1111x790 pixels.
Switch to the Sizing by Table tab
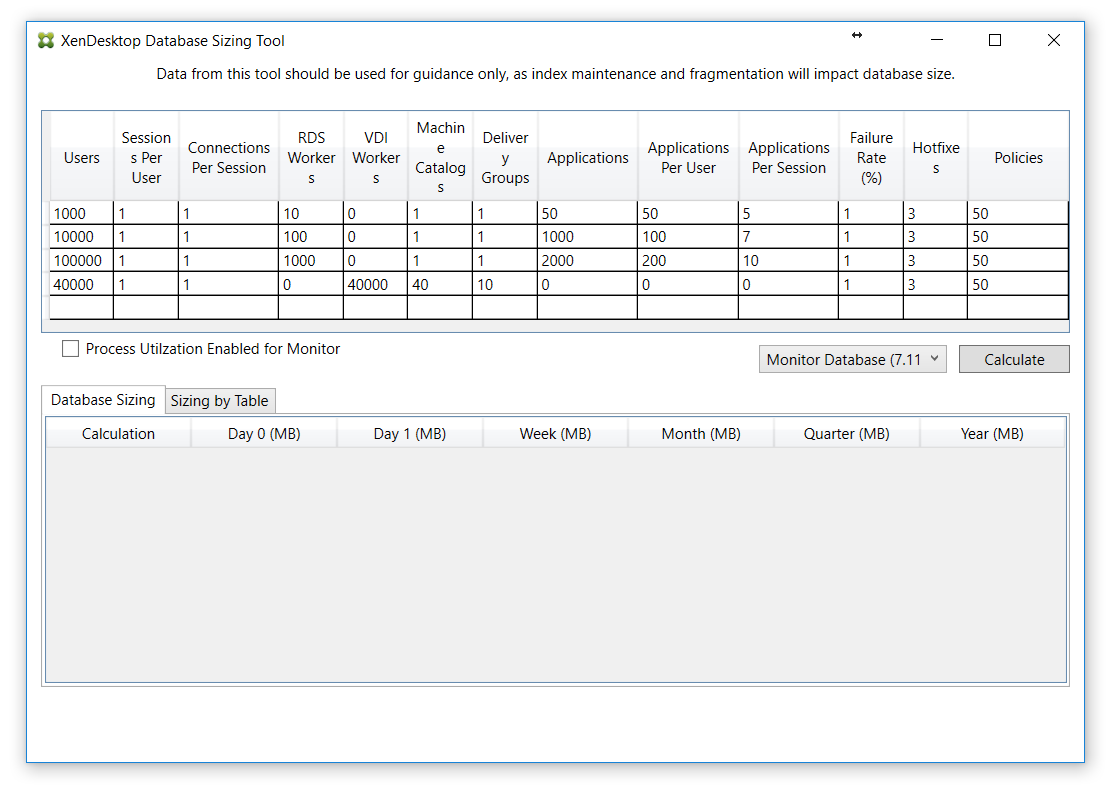point(220,400)
